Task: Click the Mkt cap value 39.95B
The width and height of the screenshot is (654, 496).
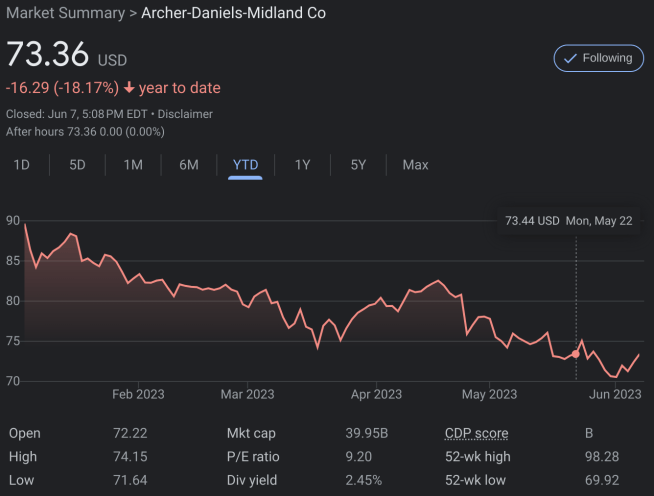Action: 367,433
